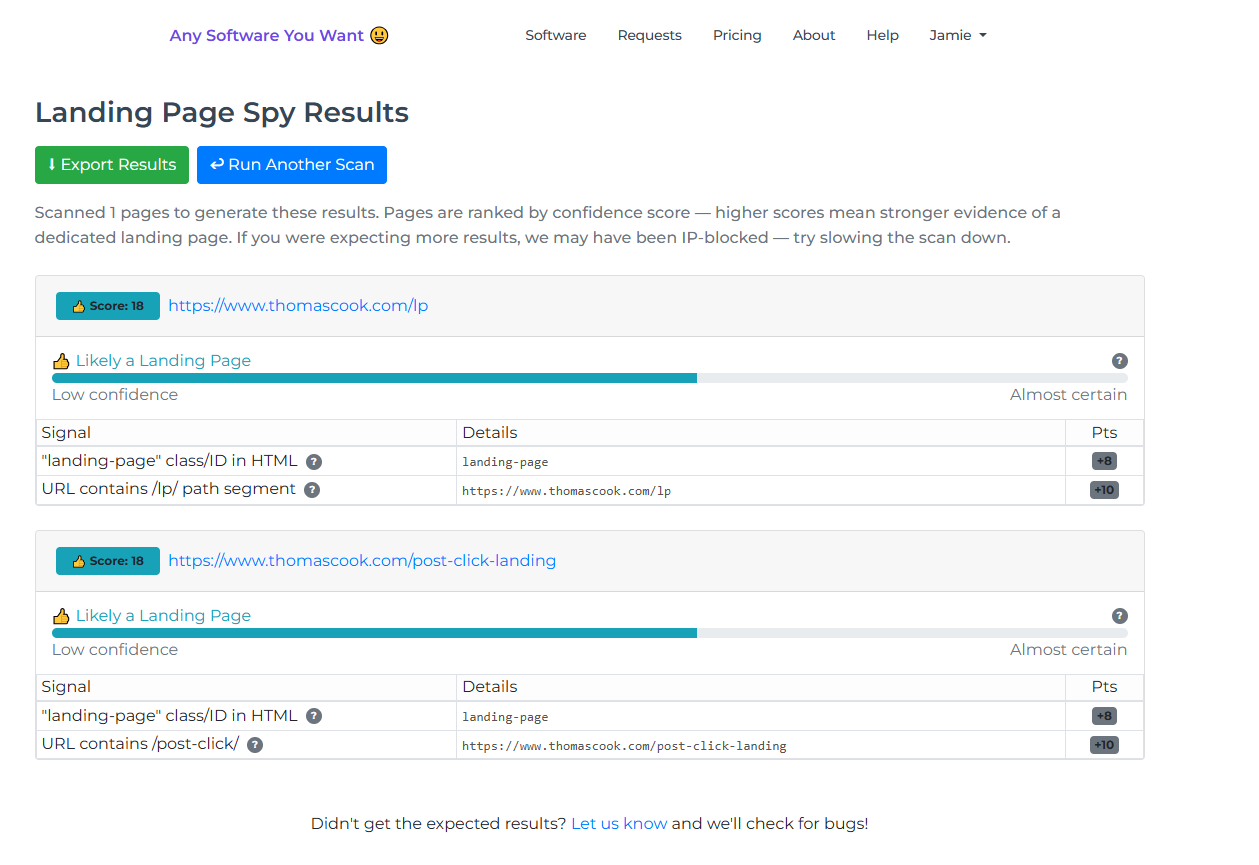This screenshot has height=865, width=1259.
Task: Click help icon next to "URL contains /lp/" signal
Action: 312,490
